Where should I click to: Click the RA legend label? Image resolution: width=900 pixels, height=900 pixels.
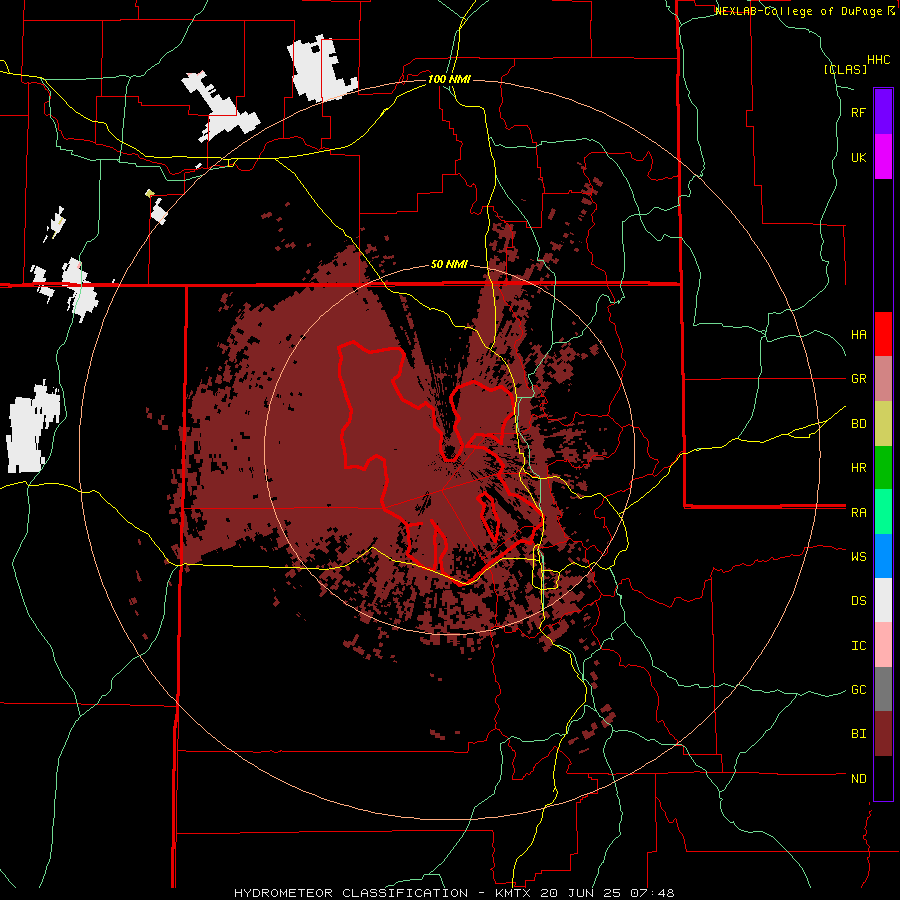[x=859, y=513]
